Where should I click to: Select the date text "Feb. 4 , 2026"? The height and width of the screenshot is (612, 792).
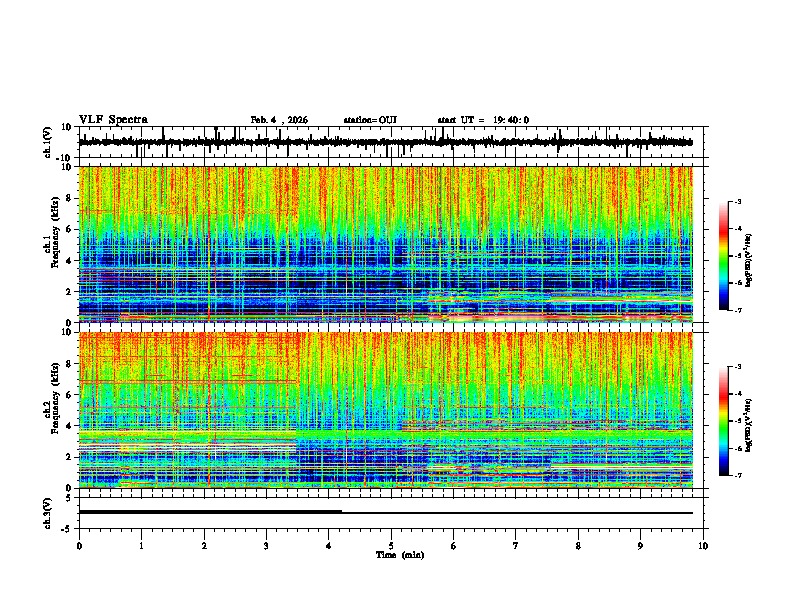(x=279, y=120)
